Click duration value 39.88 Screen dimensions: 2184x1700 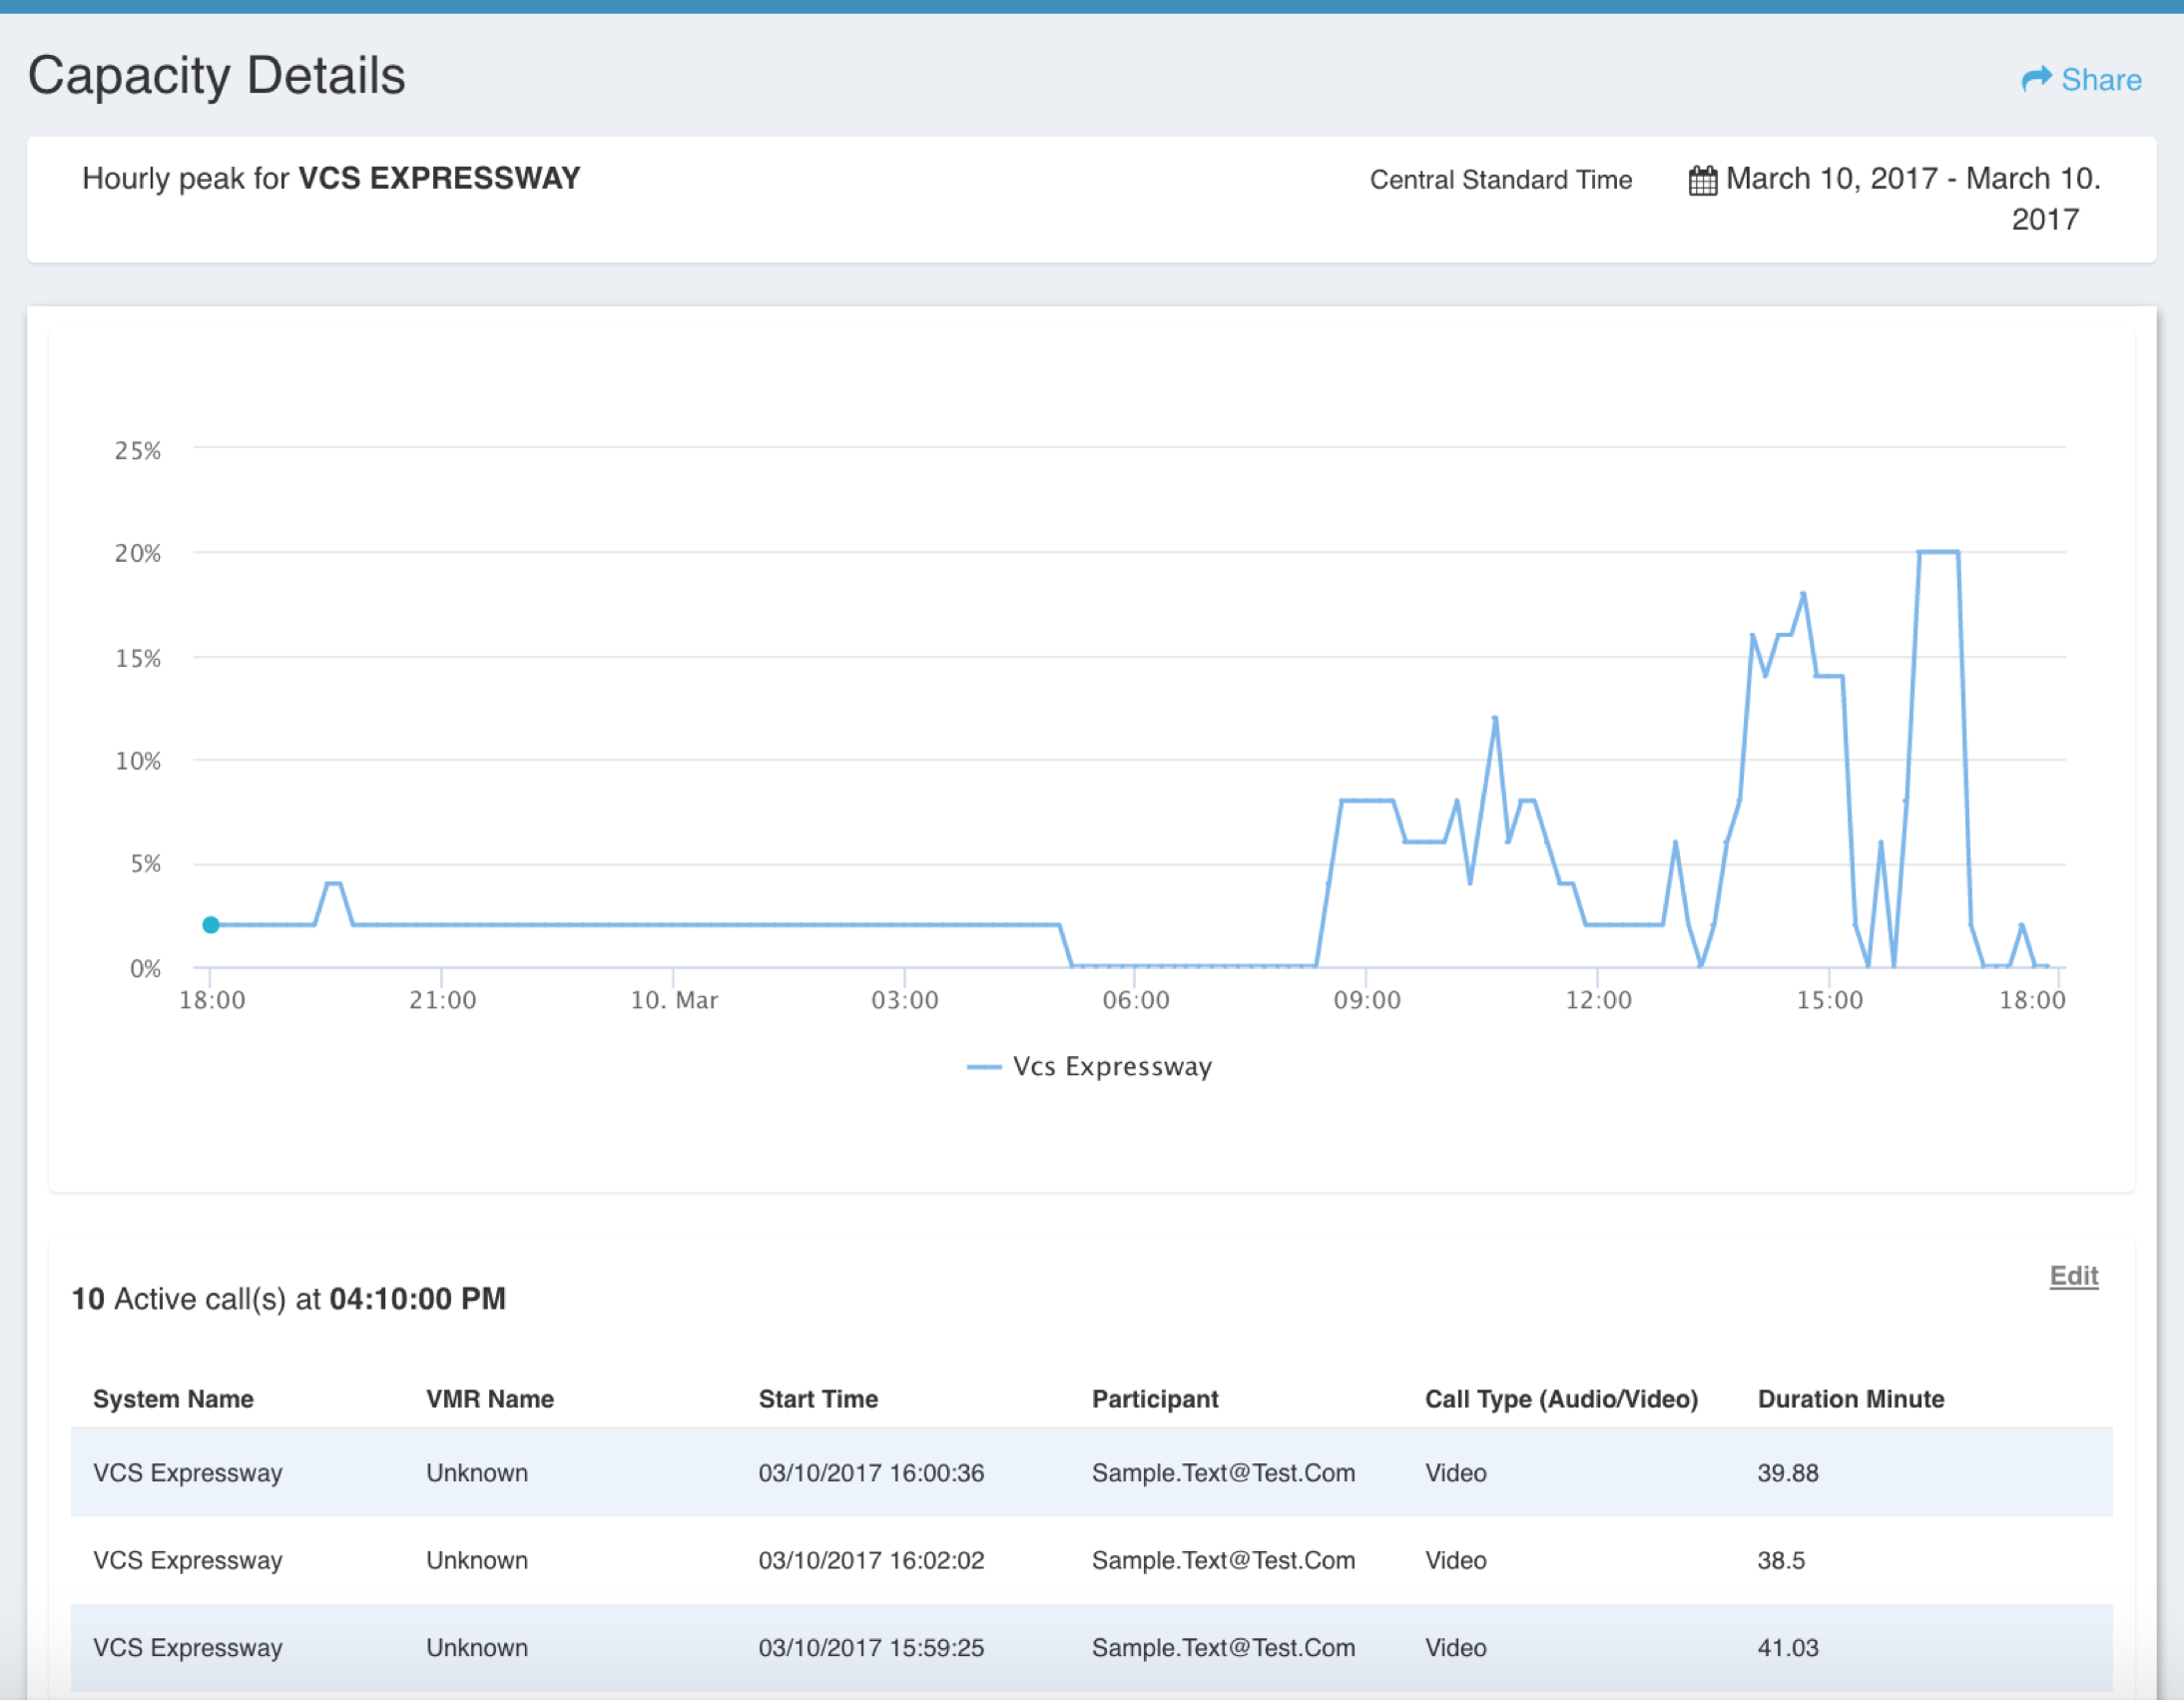1788,1472
